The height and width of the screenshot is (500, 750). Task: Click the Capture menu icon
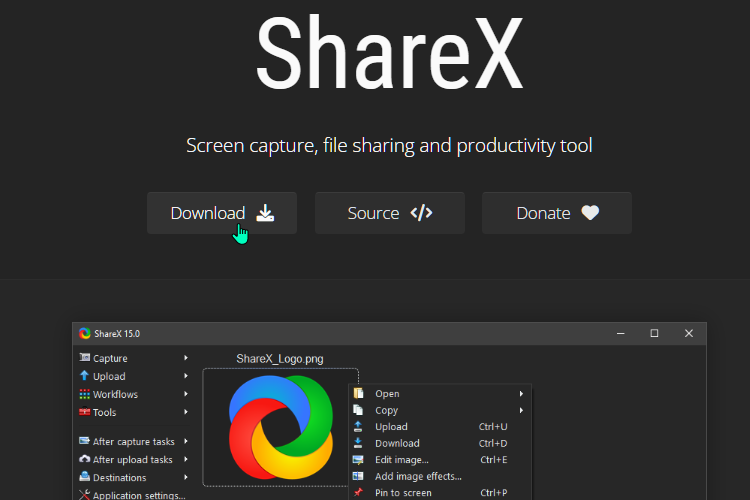(x=85, y=357)
